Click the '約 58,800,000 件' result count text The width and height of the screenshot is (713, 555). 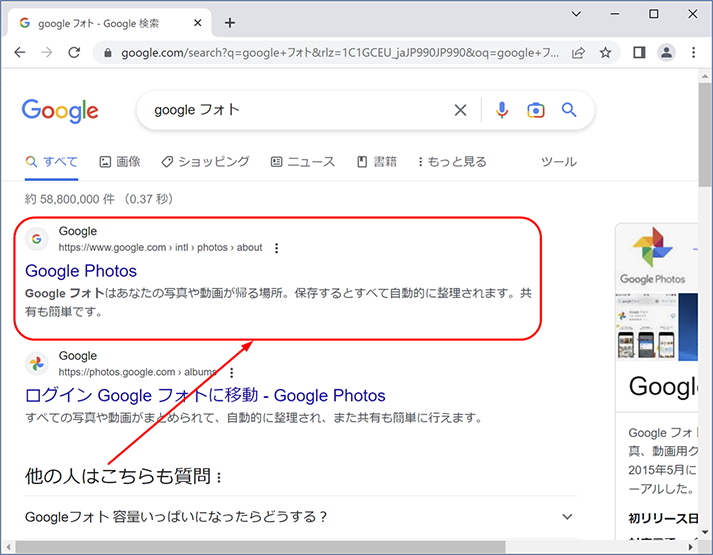(70, 199)
